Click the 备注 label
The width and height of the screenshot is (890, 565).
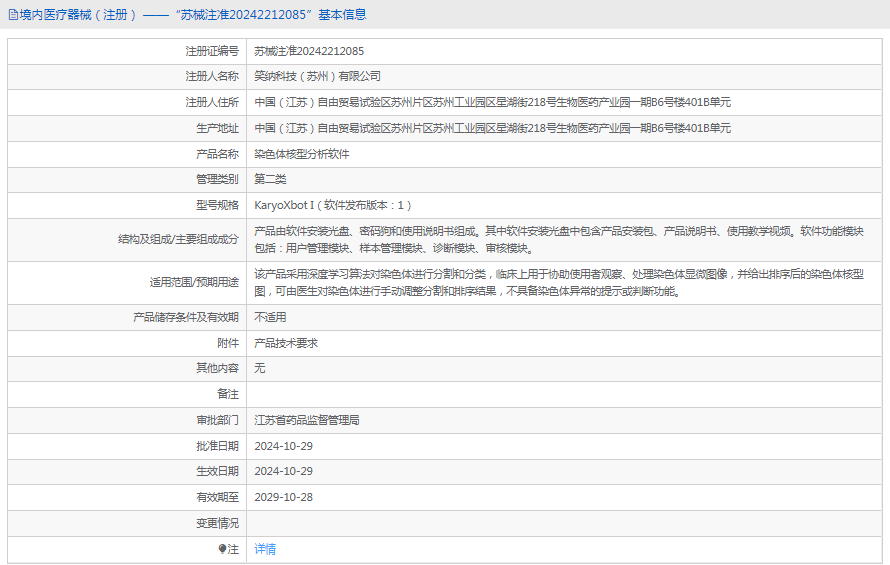click(228, 394)
